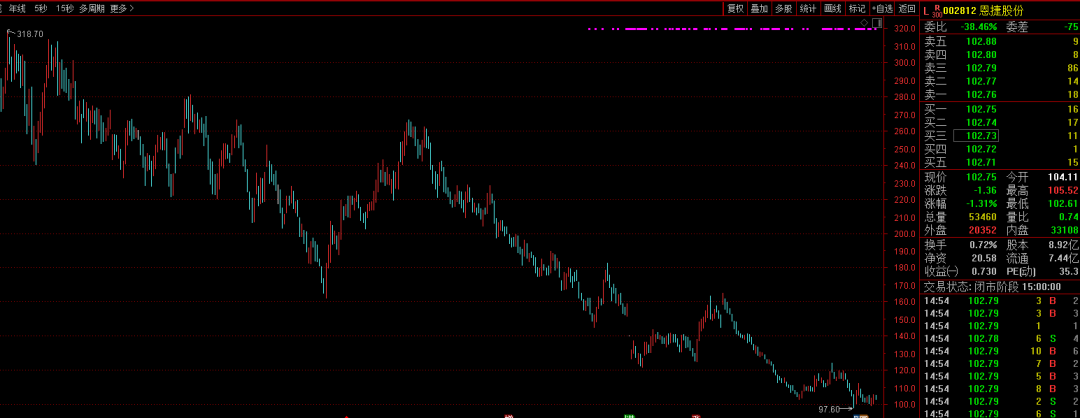Open the 统计 statistics button
This screenshot has width=1080, height=418.
808,8
